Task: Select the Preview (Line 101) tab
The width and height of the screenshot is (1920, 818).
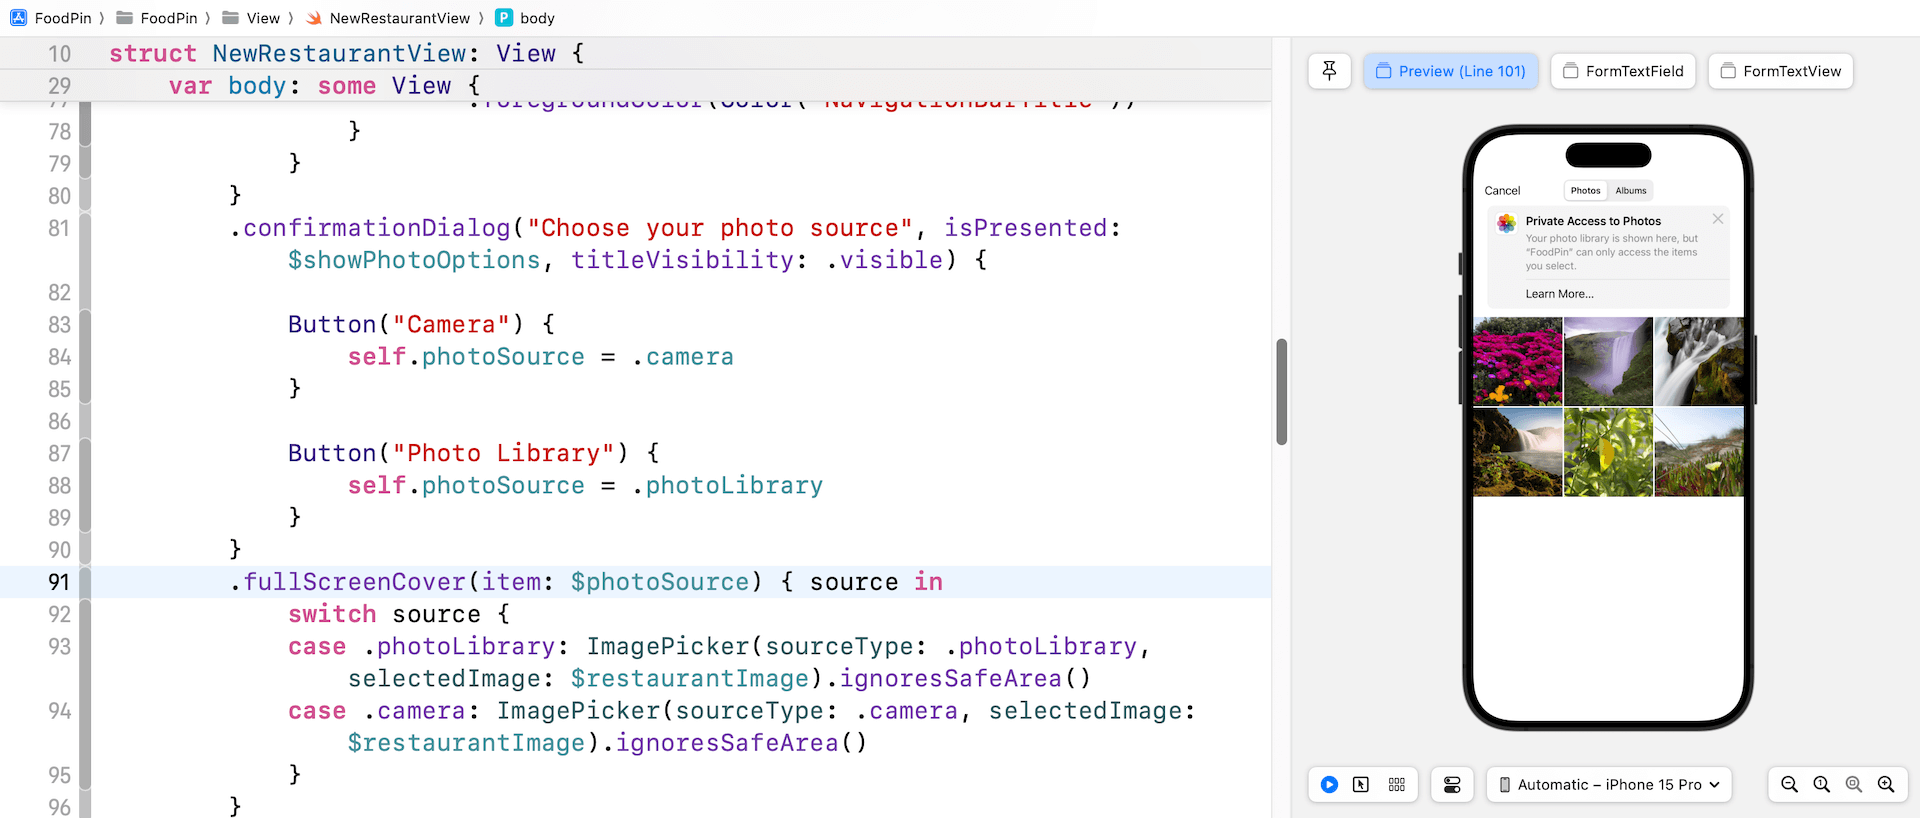Action: click(1450, 71)
